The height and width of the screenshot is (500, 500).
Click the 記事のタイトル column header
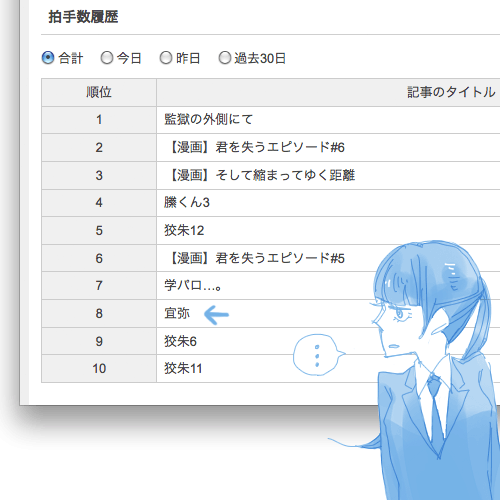[x=451, y=92]
